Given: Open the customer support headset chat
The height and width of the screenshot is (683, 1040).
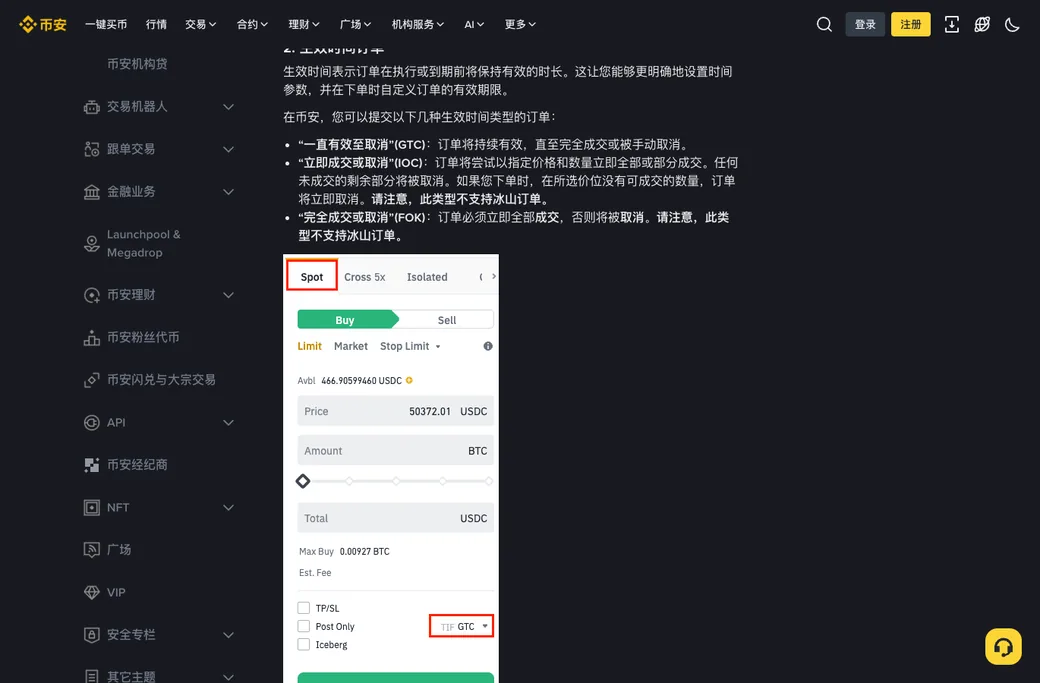Looking at the screenshot, I should [1003, 647].
